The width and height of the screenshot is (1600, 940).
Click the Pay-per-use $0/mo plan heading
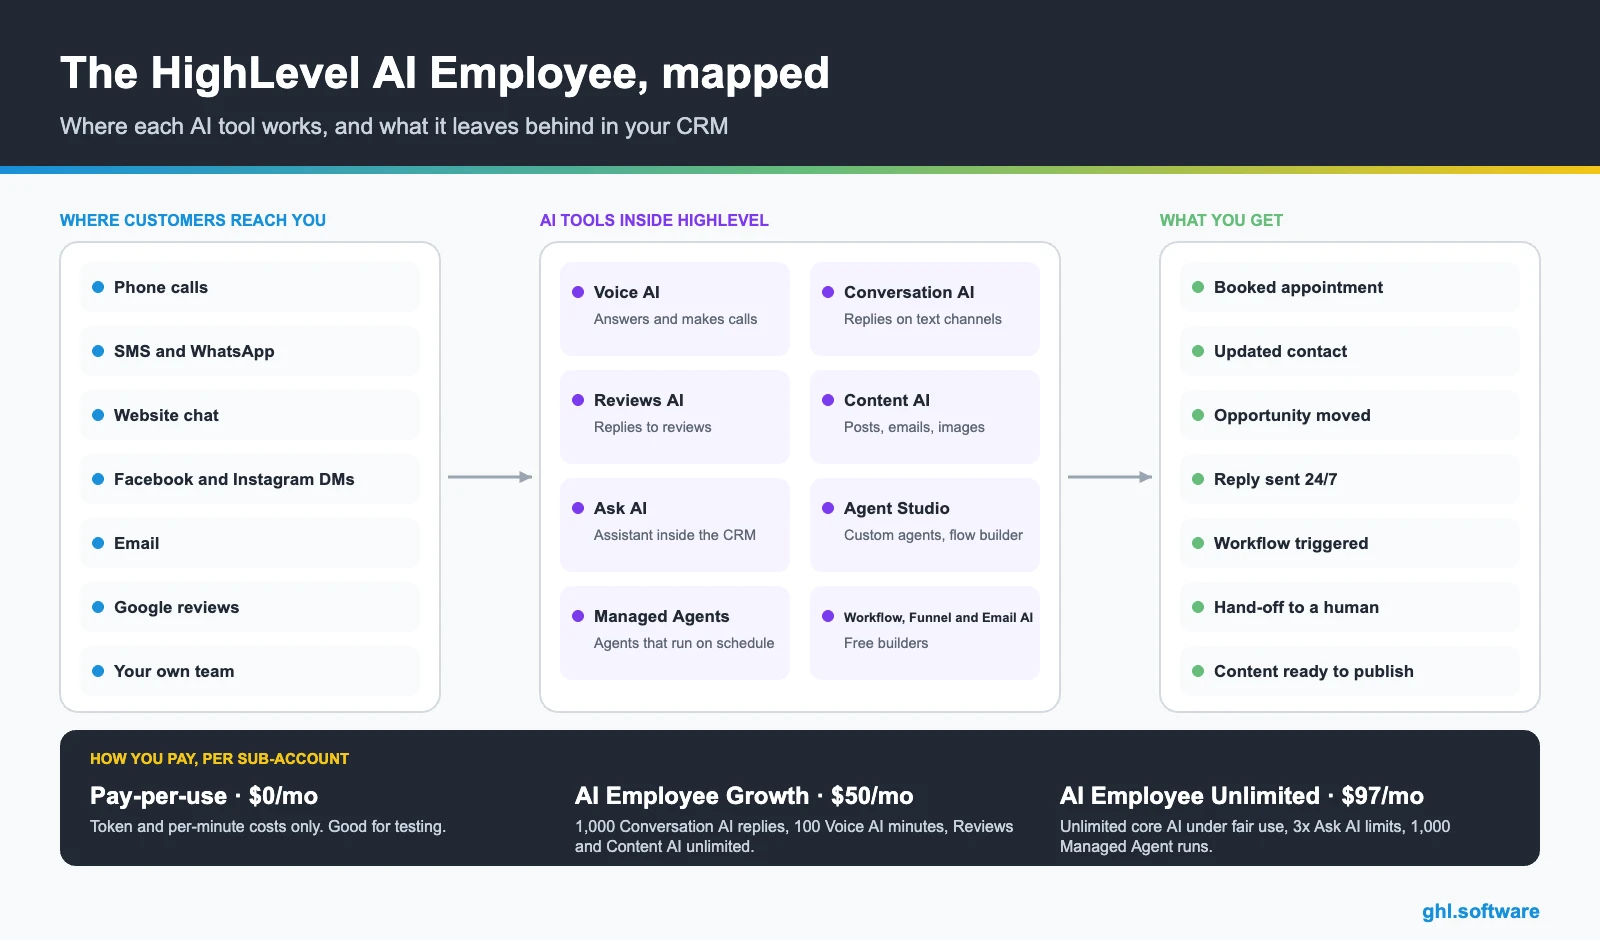point(204,796)
